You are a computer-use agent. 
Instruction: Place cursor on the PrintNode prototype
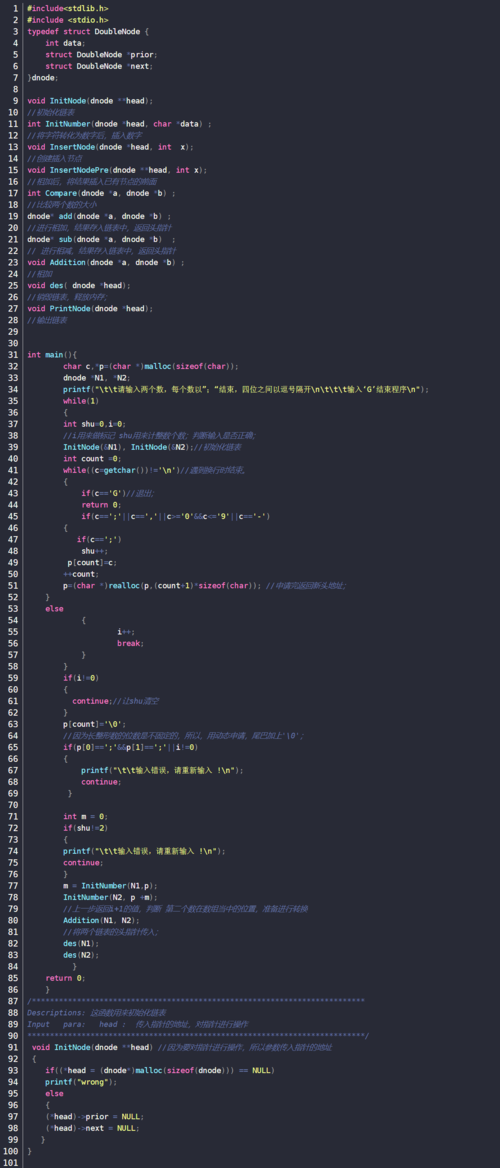pyautogui.click(x=90, y=308)
